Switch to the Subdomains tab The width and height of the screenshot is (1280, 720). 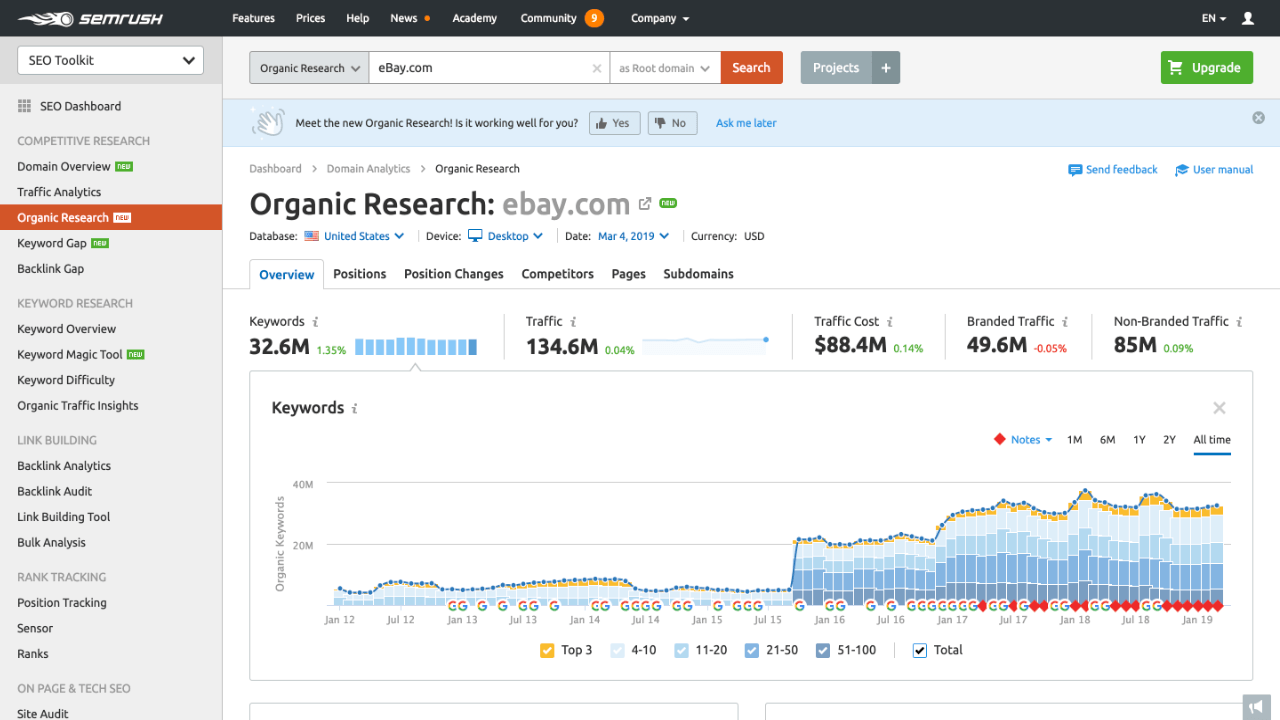pos(698,274)
